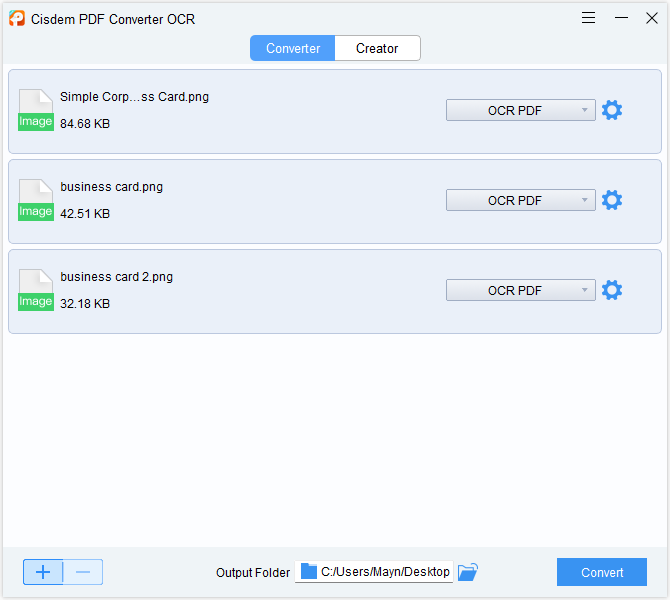Click the 84.68 KB file size
The image size is (670, 600).
85,124
